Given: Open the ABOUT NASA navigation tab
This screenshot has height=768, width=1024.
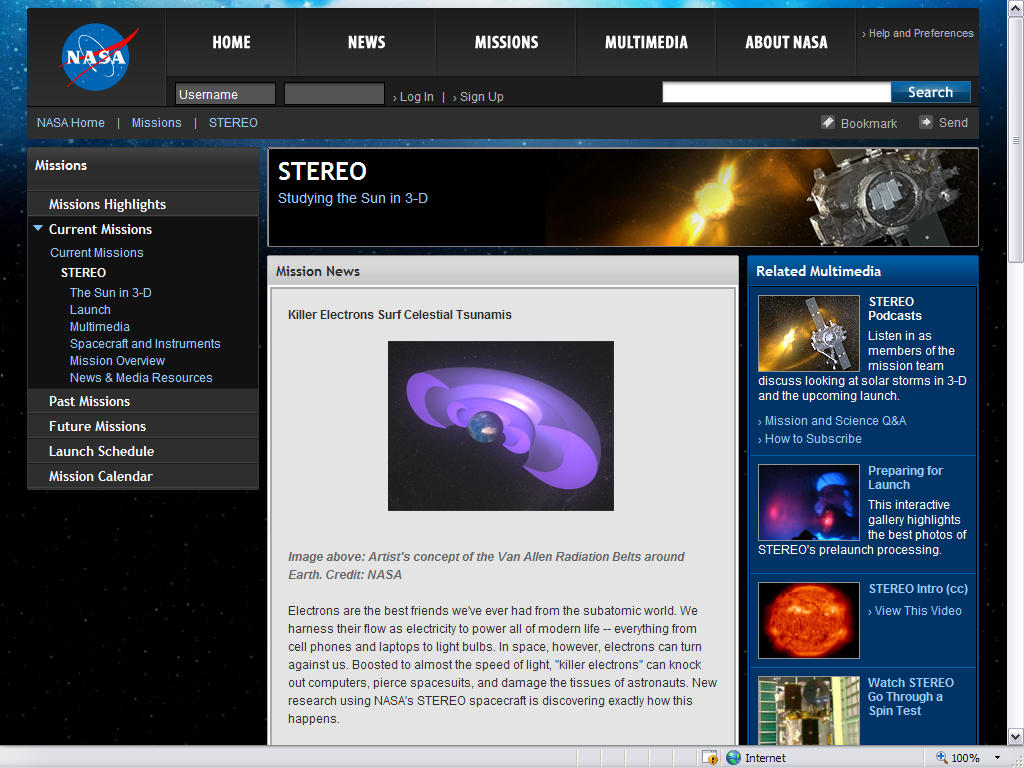Looking at the screenshot, I should click(x=786, y=42).
